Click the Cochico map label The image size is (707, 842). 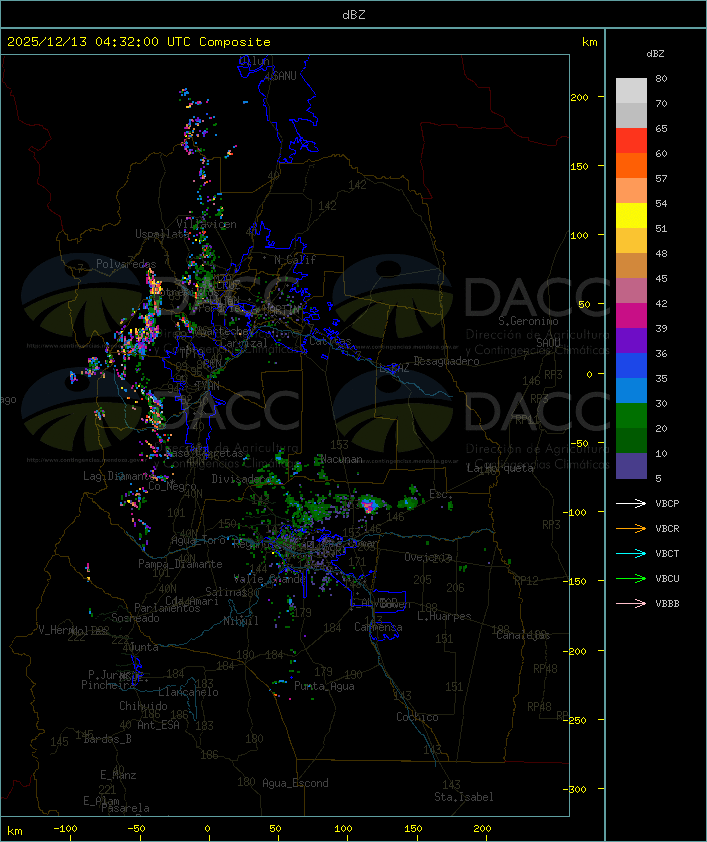click(x=417, y=717)
